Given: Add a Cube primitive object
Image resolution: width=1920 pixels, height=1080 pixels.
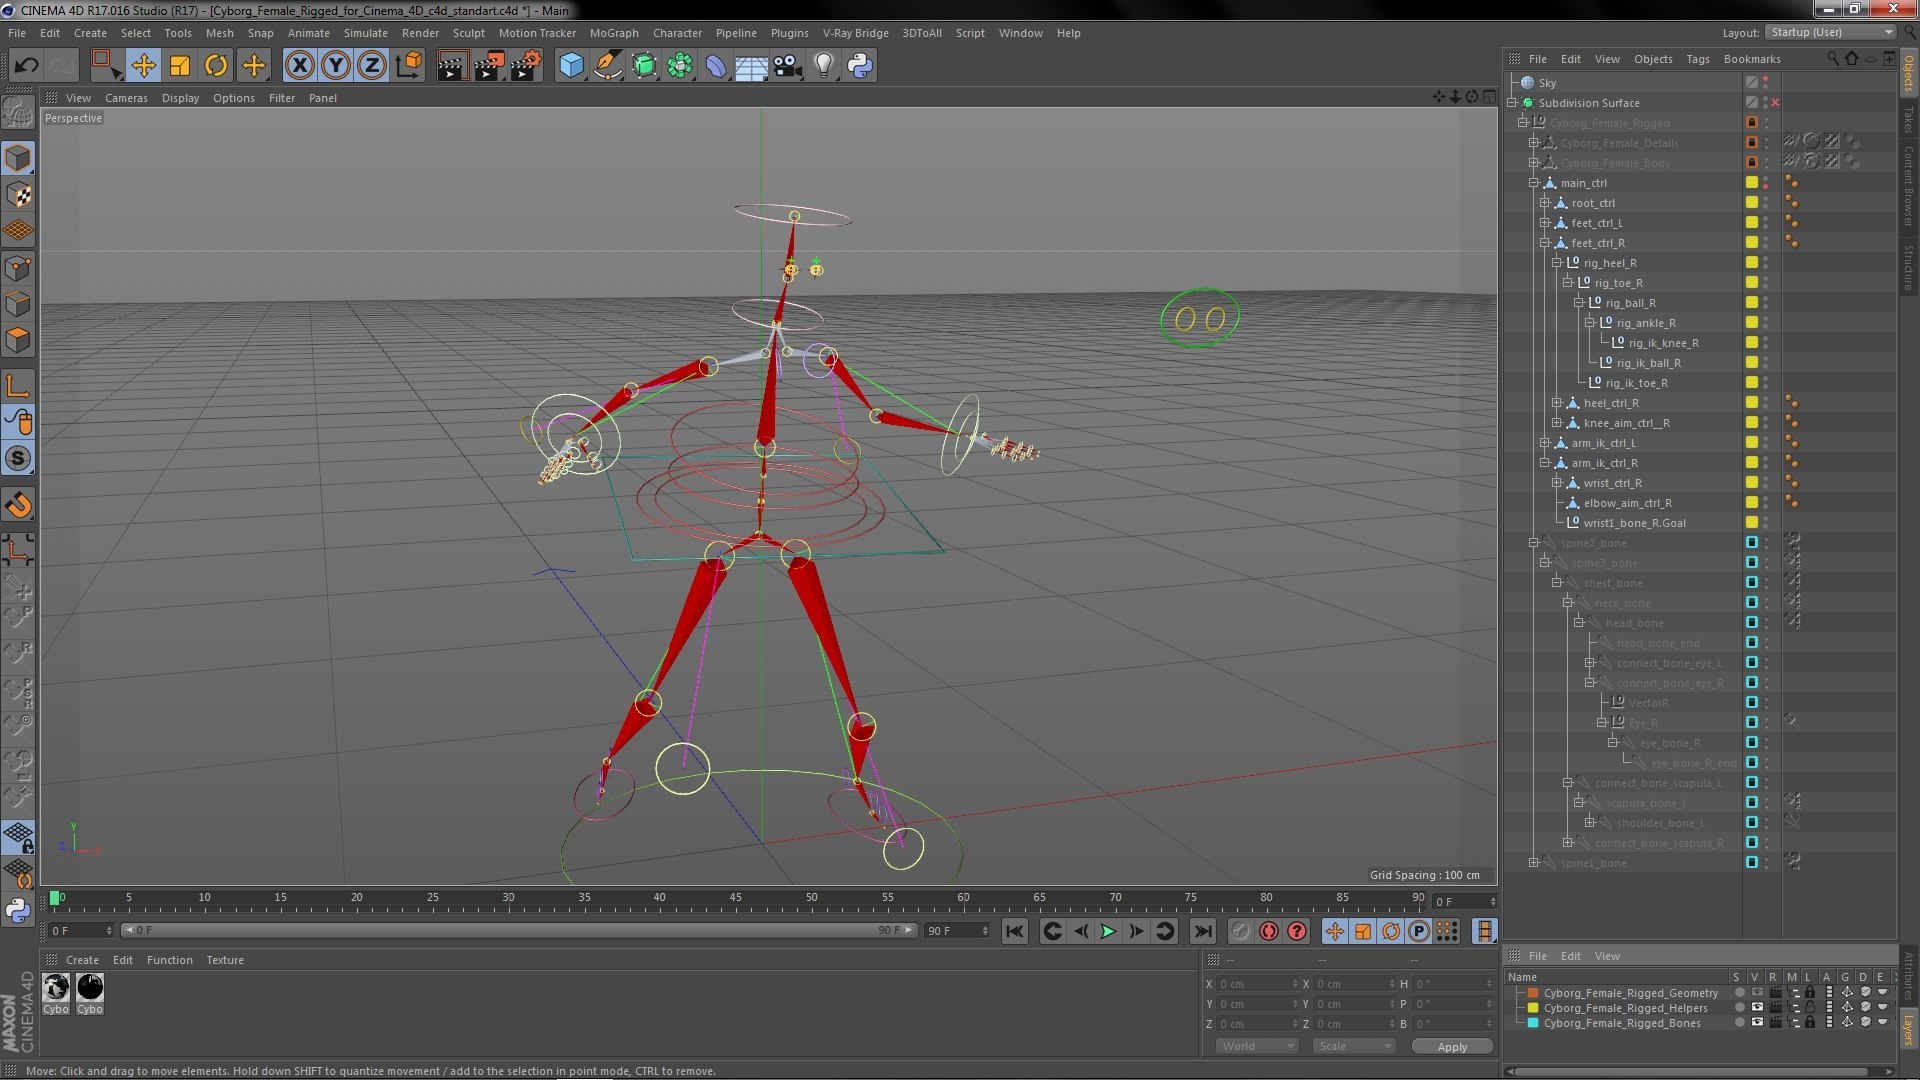Looking at the screenshot, I should point(571,66).
